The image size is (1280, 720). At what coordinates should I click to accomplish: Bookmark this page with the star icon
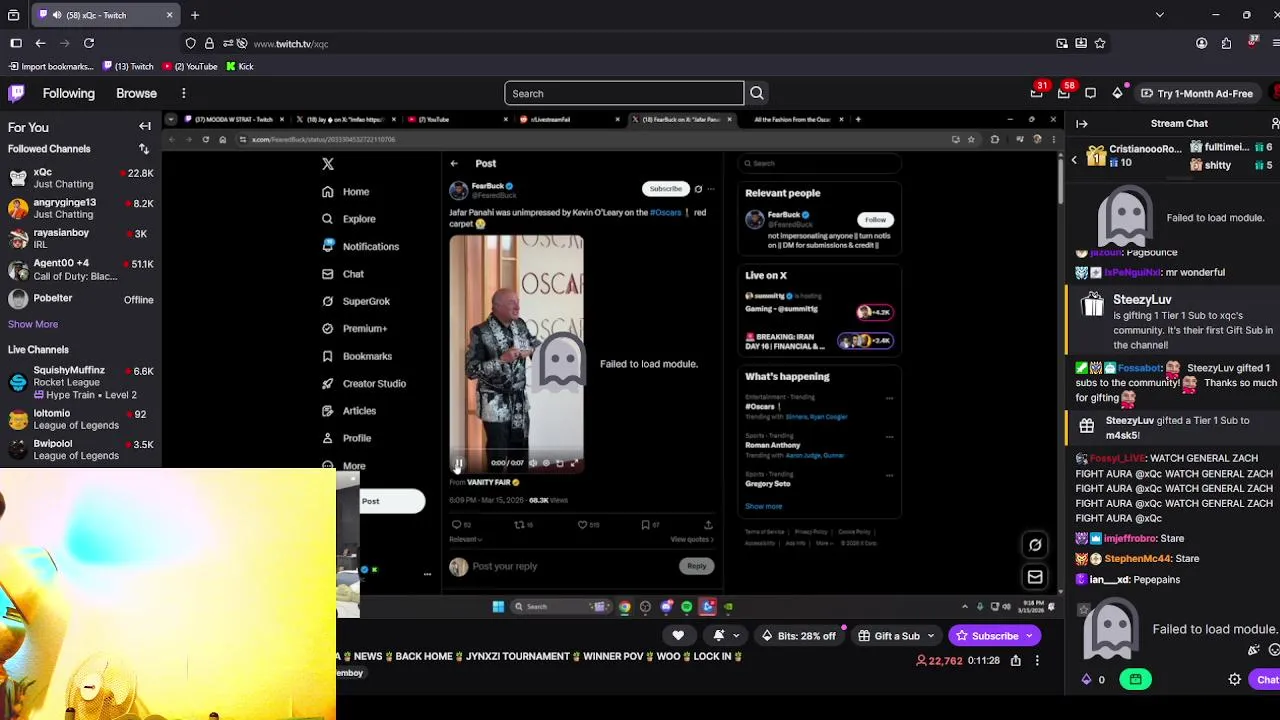coord(1100,43)
